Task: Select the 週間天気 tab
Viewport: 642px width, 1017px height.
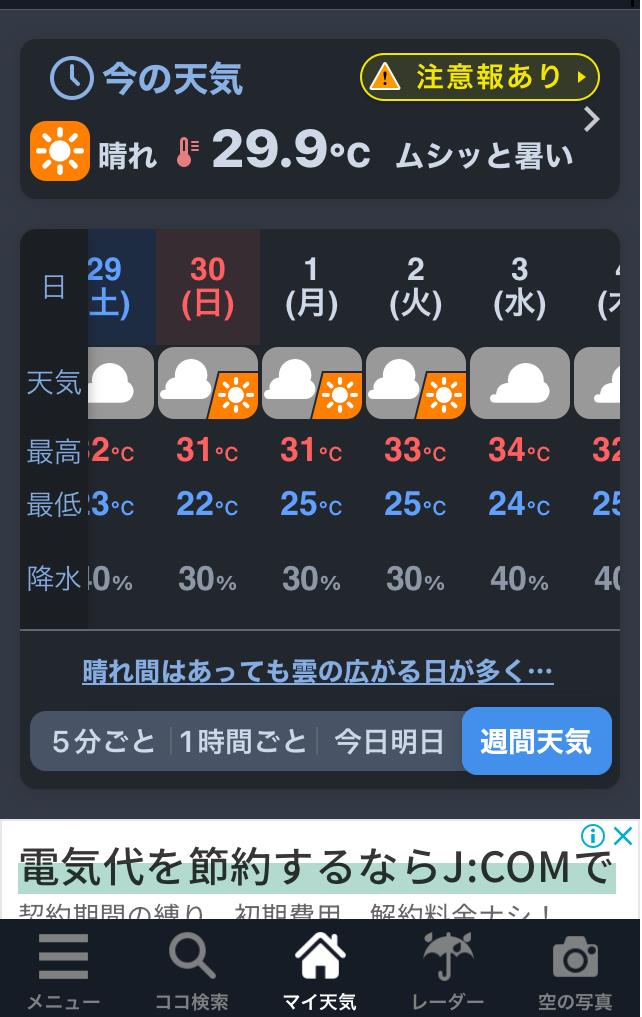Action: coord(536,741)
